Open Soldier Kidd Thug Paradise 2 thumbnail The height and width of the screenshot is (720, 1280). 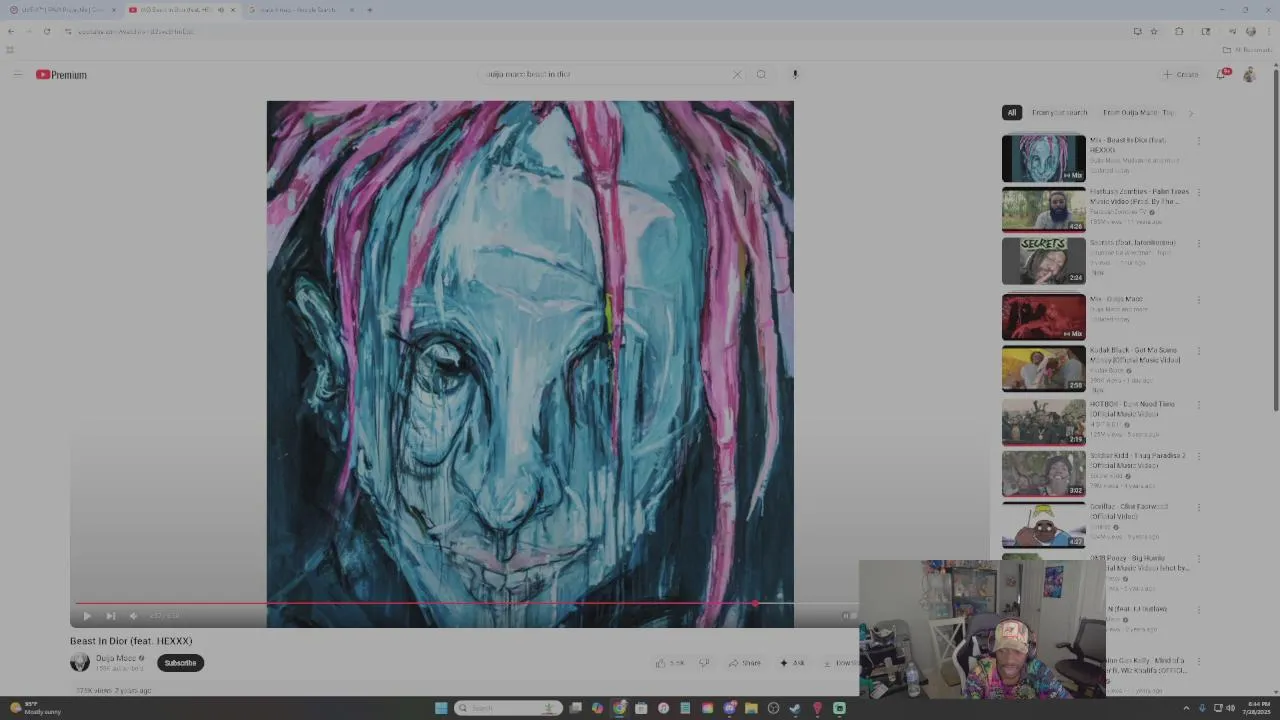click(1043, 473)
